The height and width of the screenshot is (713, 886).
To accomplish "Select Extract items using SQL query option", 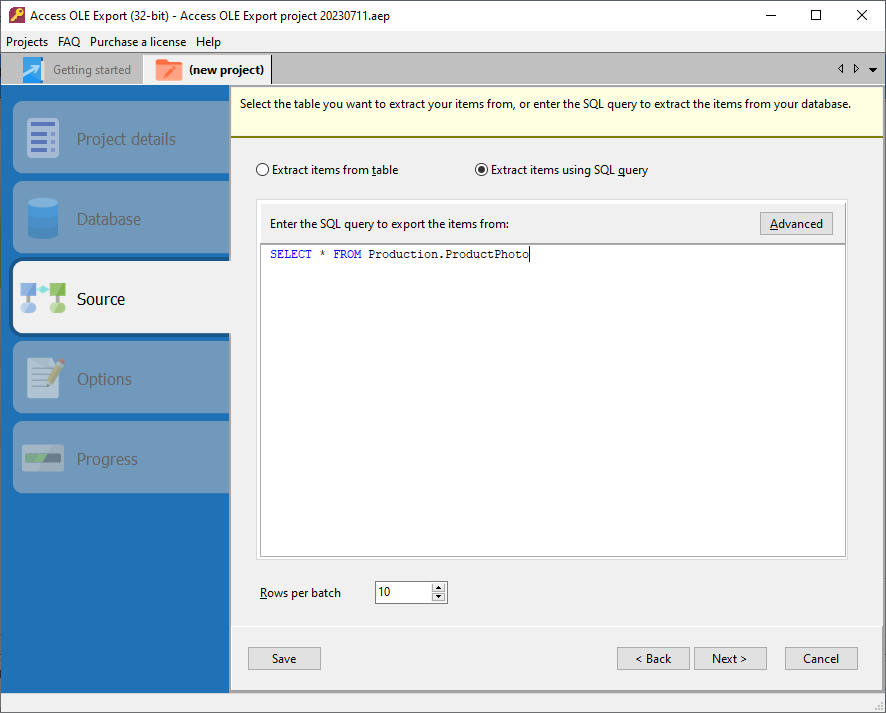I will tap(482, 170).
